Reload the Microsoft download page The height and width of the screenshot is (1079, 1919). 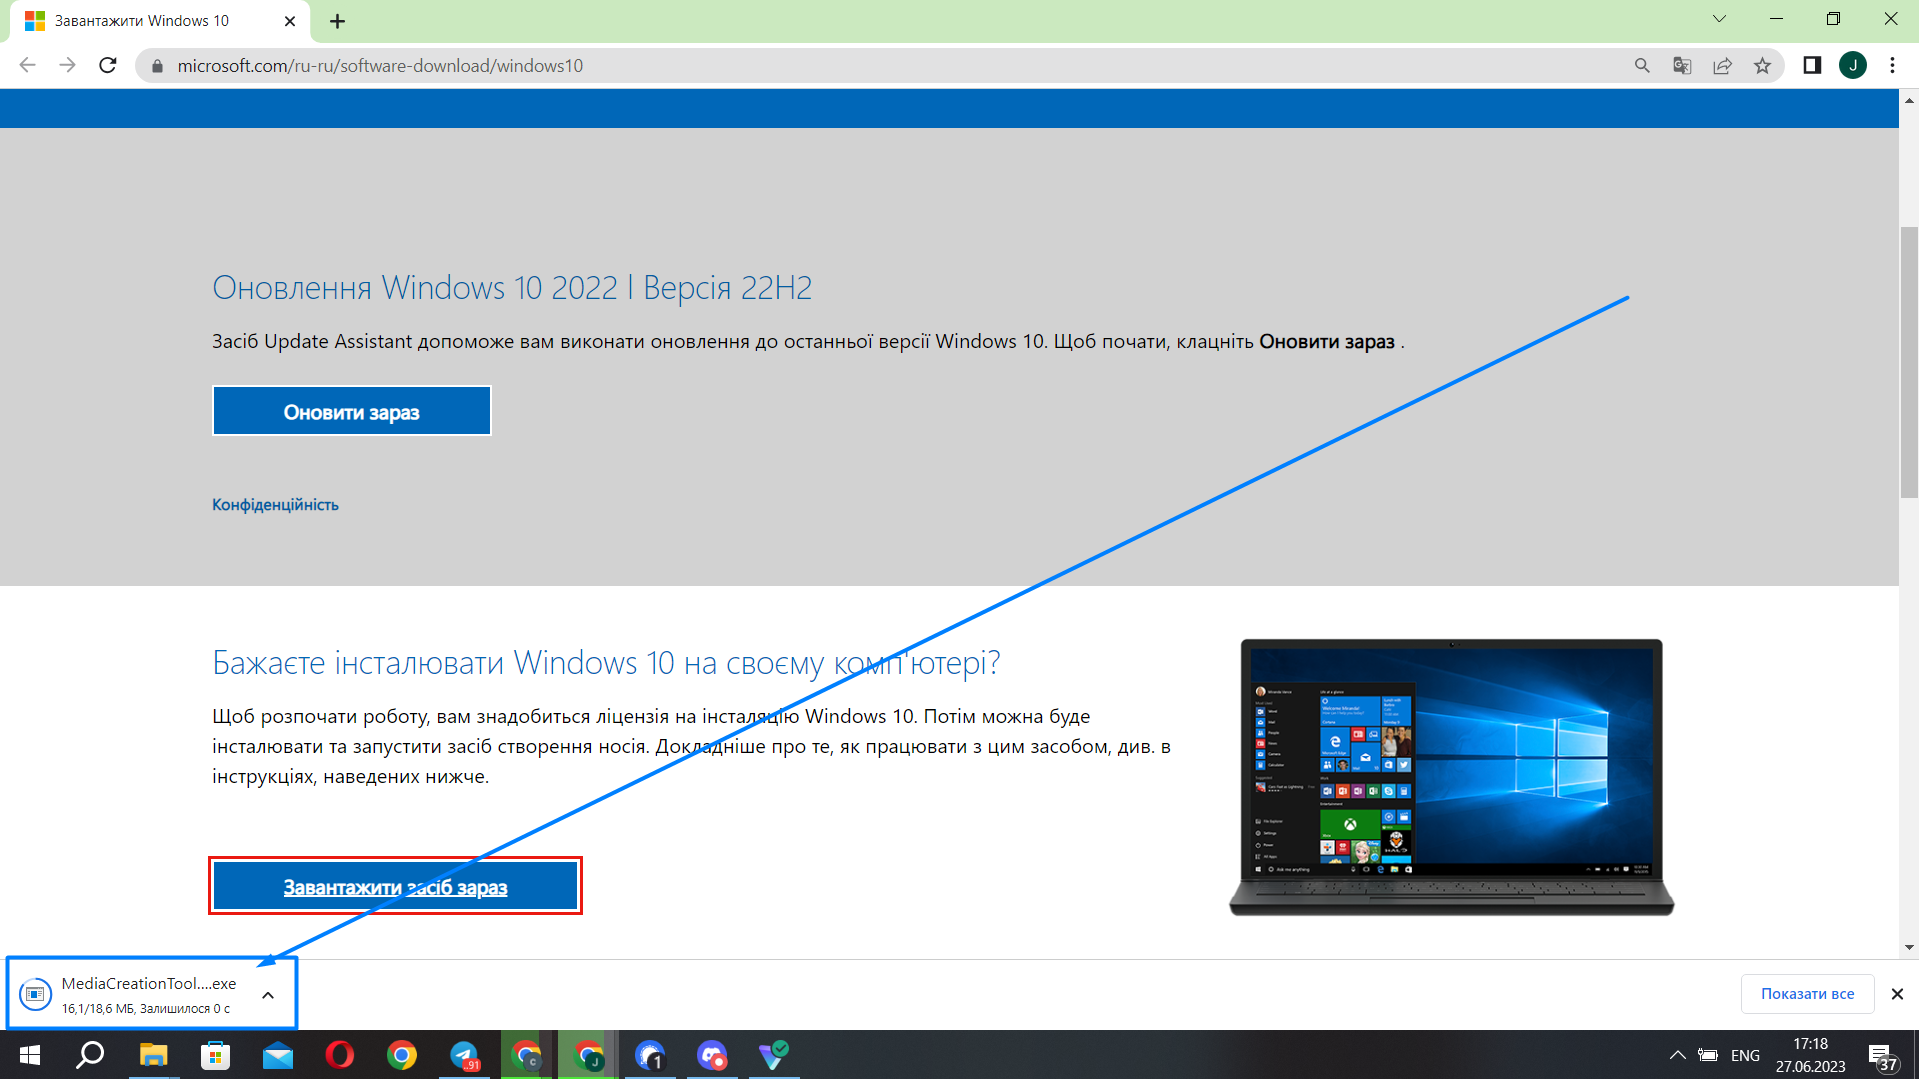tap(108, 65)
